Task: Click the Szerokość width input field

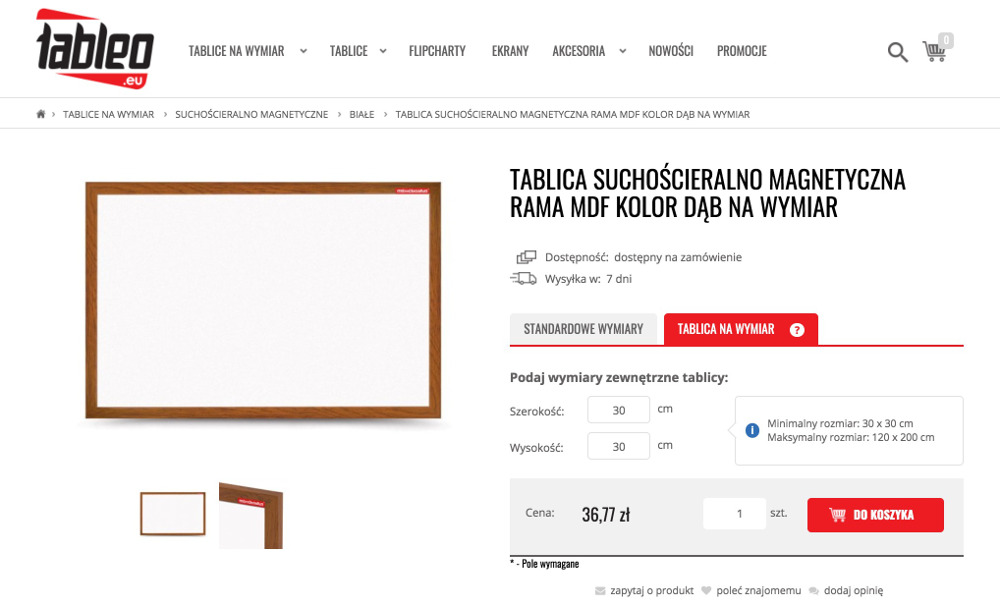Action: pyautogui.click(x=618, y=410)
